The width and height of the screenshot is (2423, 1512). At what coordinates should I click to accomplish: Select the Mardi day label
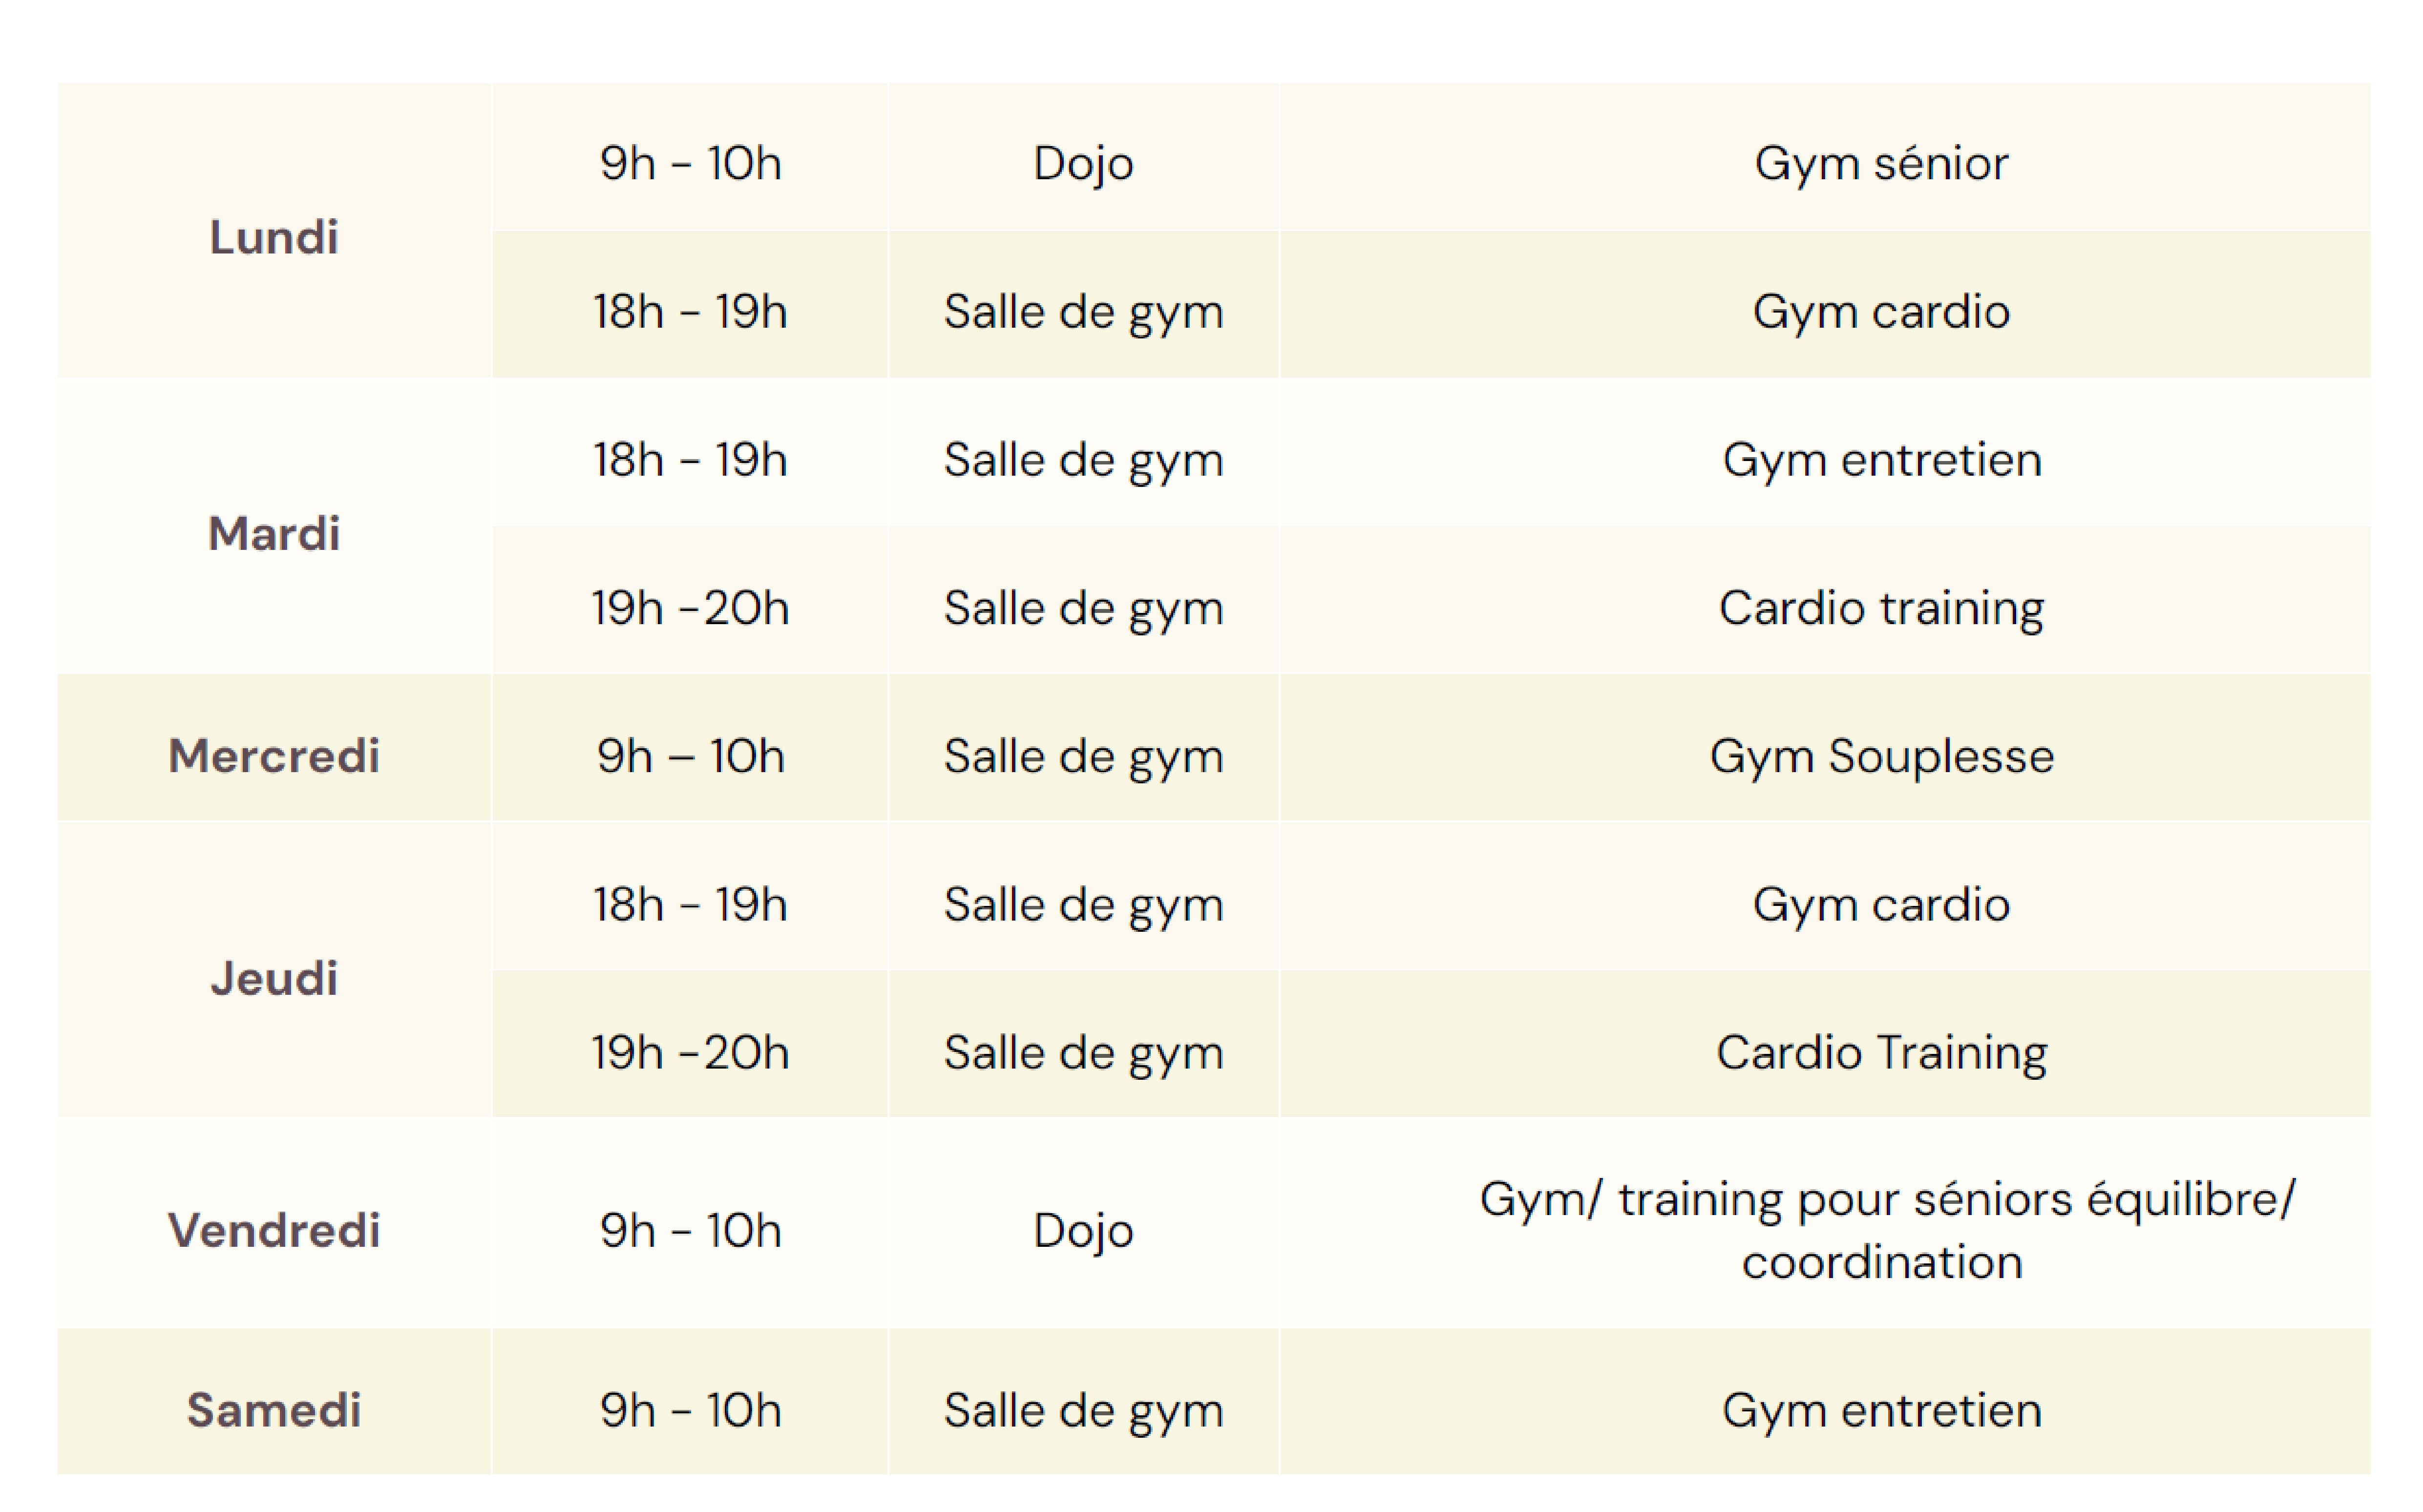(x=274, y=533)
